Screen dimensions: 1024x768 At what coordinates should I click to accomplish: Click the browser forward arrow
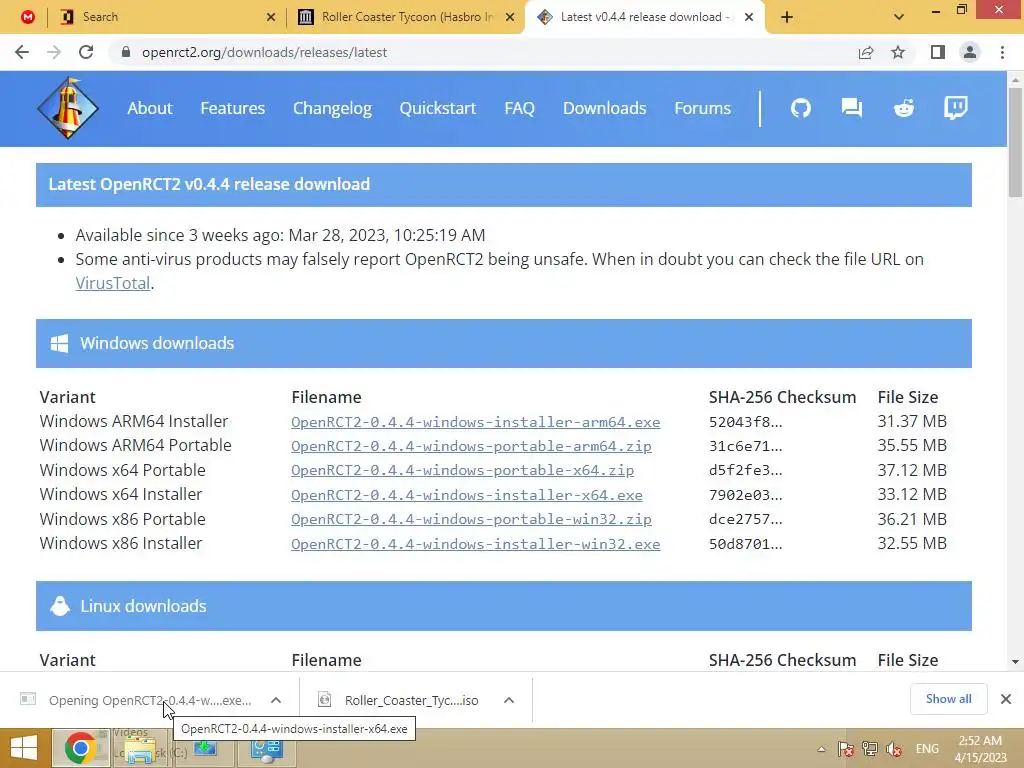54,52
